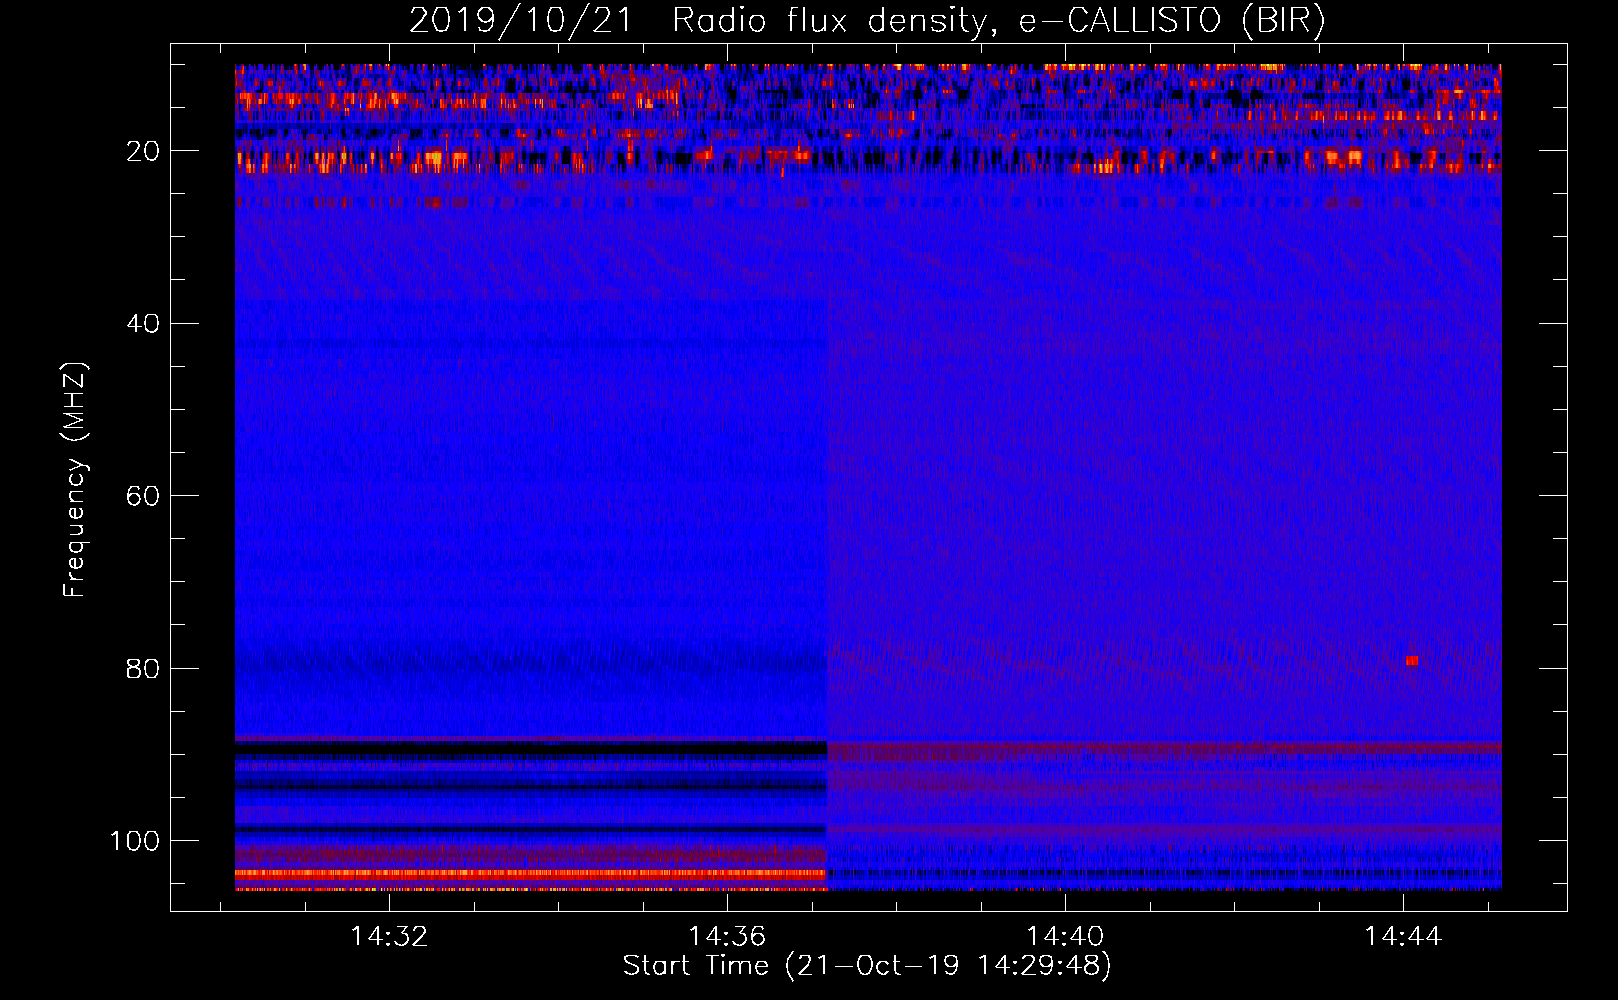Select the 14:40 time tick label
The image size is (1618, 1000).
click(1065, 936)
